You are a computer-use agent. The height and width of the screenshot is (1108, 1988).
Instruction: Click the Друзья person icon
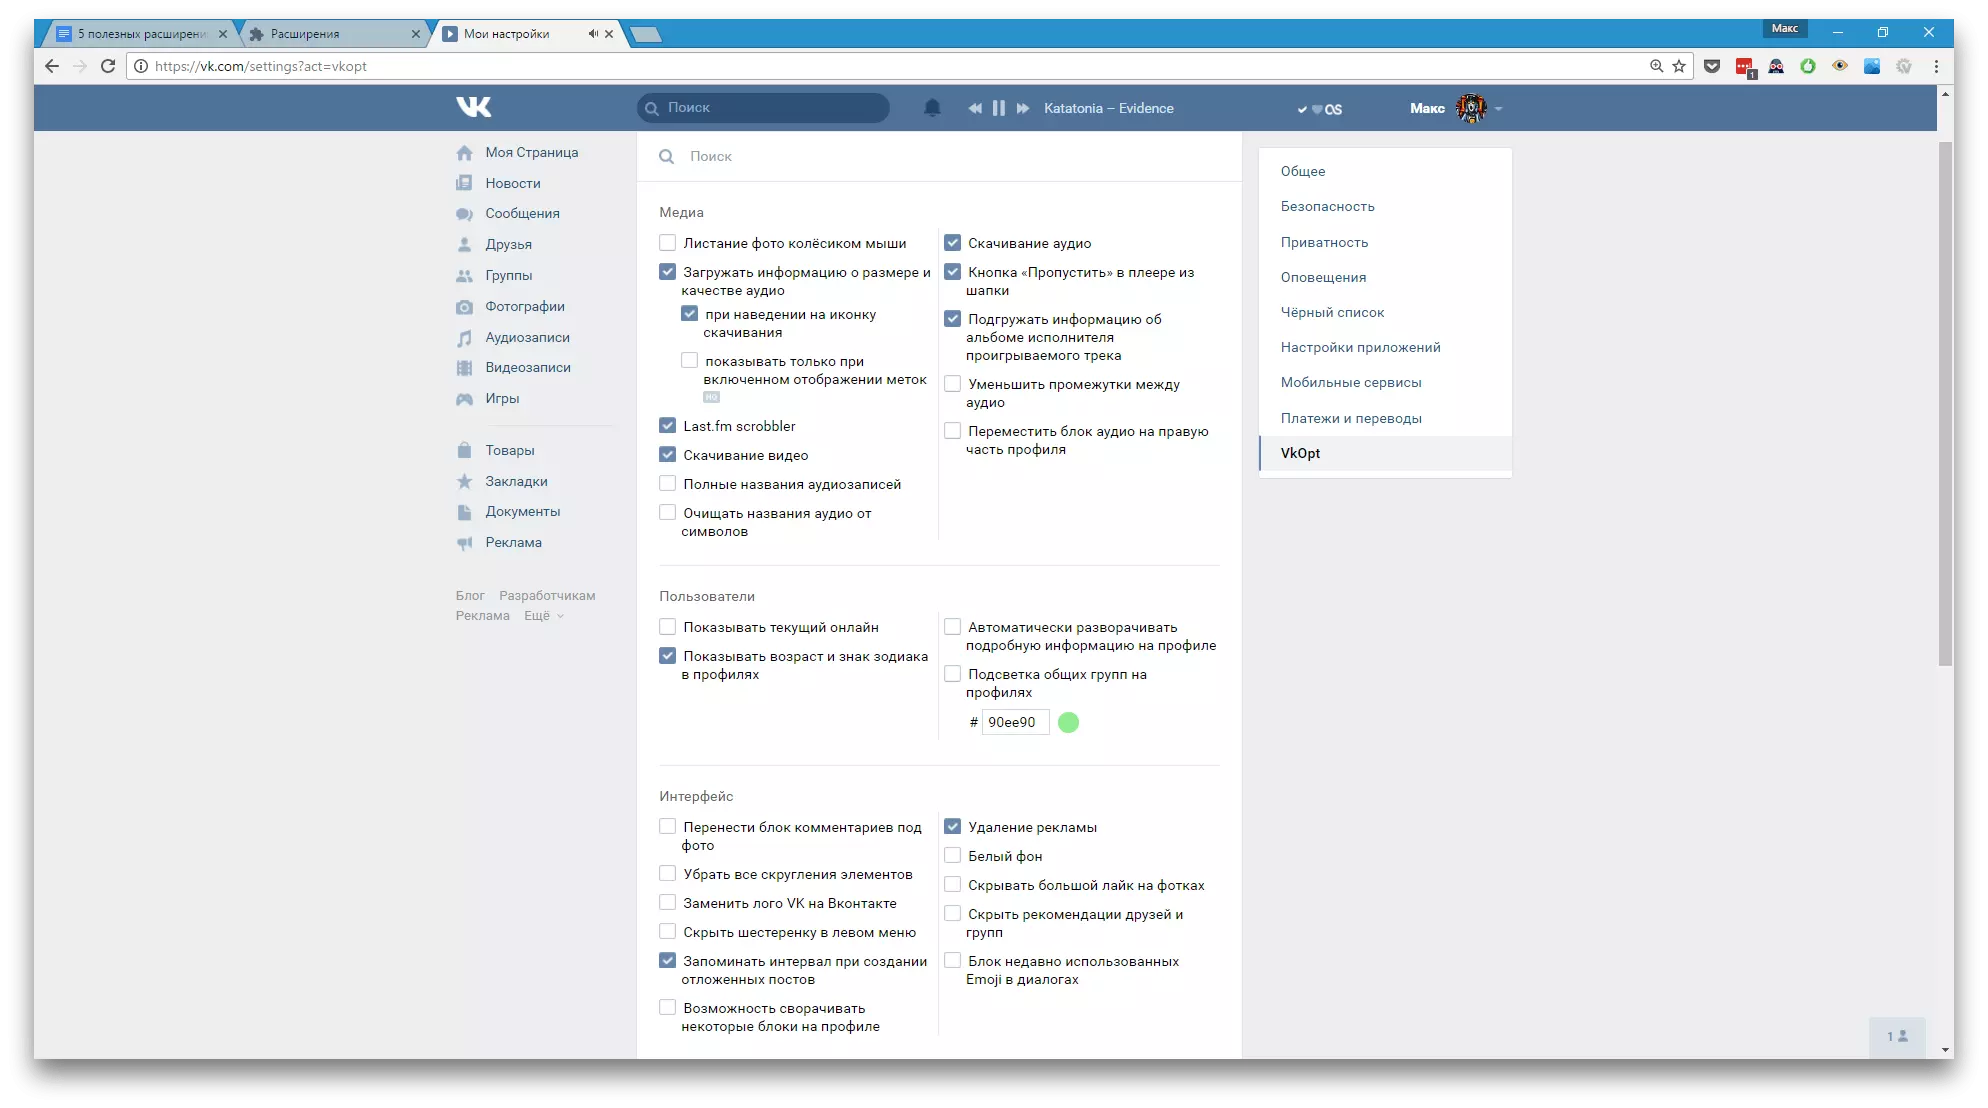coord(464,245)
